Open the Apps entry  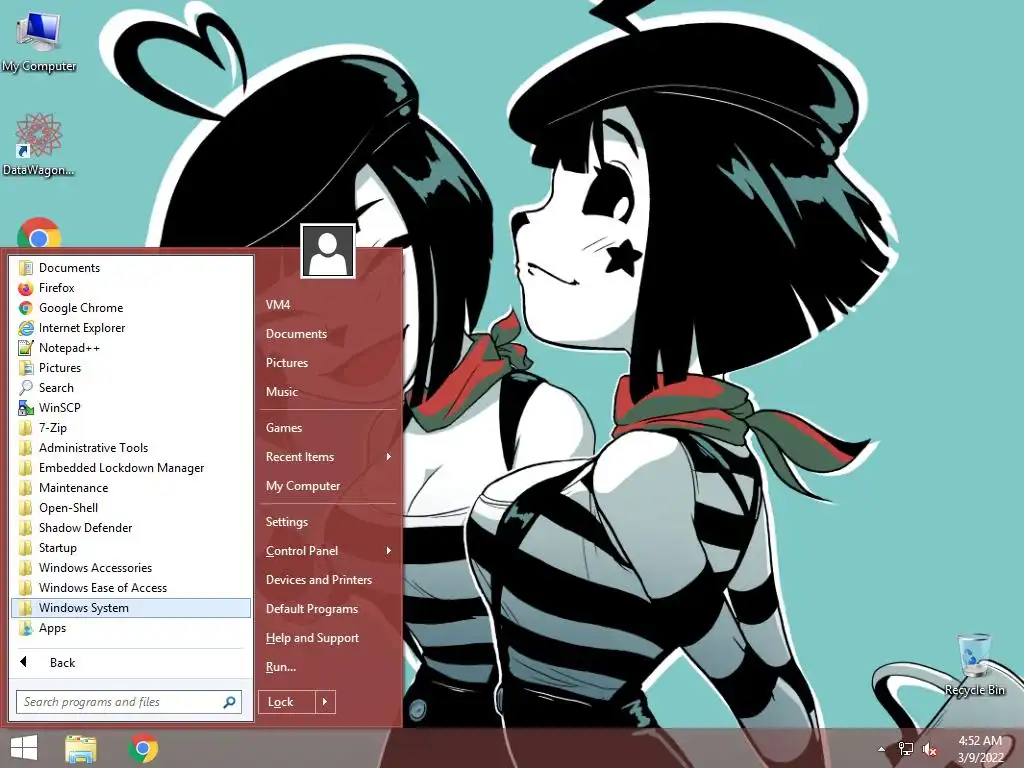click(x=131, y=628)
